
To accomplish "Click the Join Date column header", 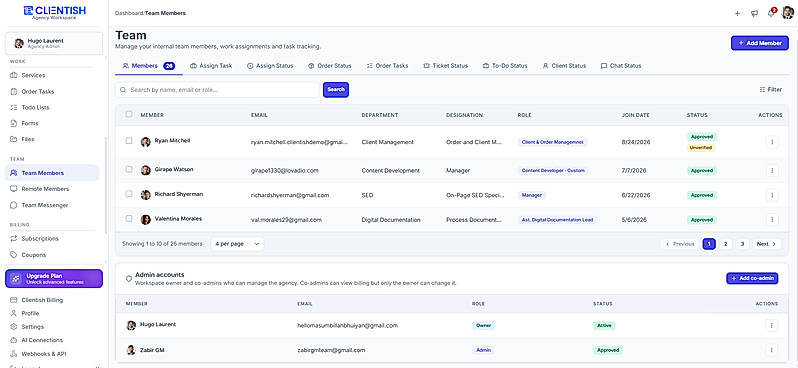I will point(636,115).
